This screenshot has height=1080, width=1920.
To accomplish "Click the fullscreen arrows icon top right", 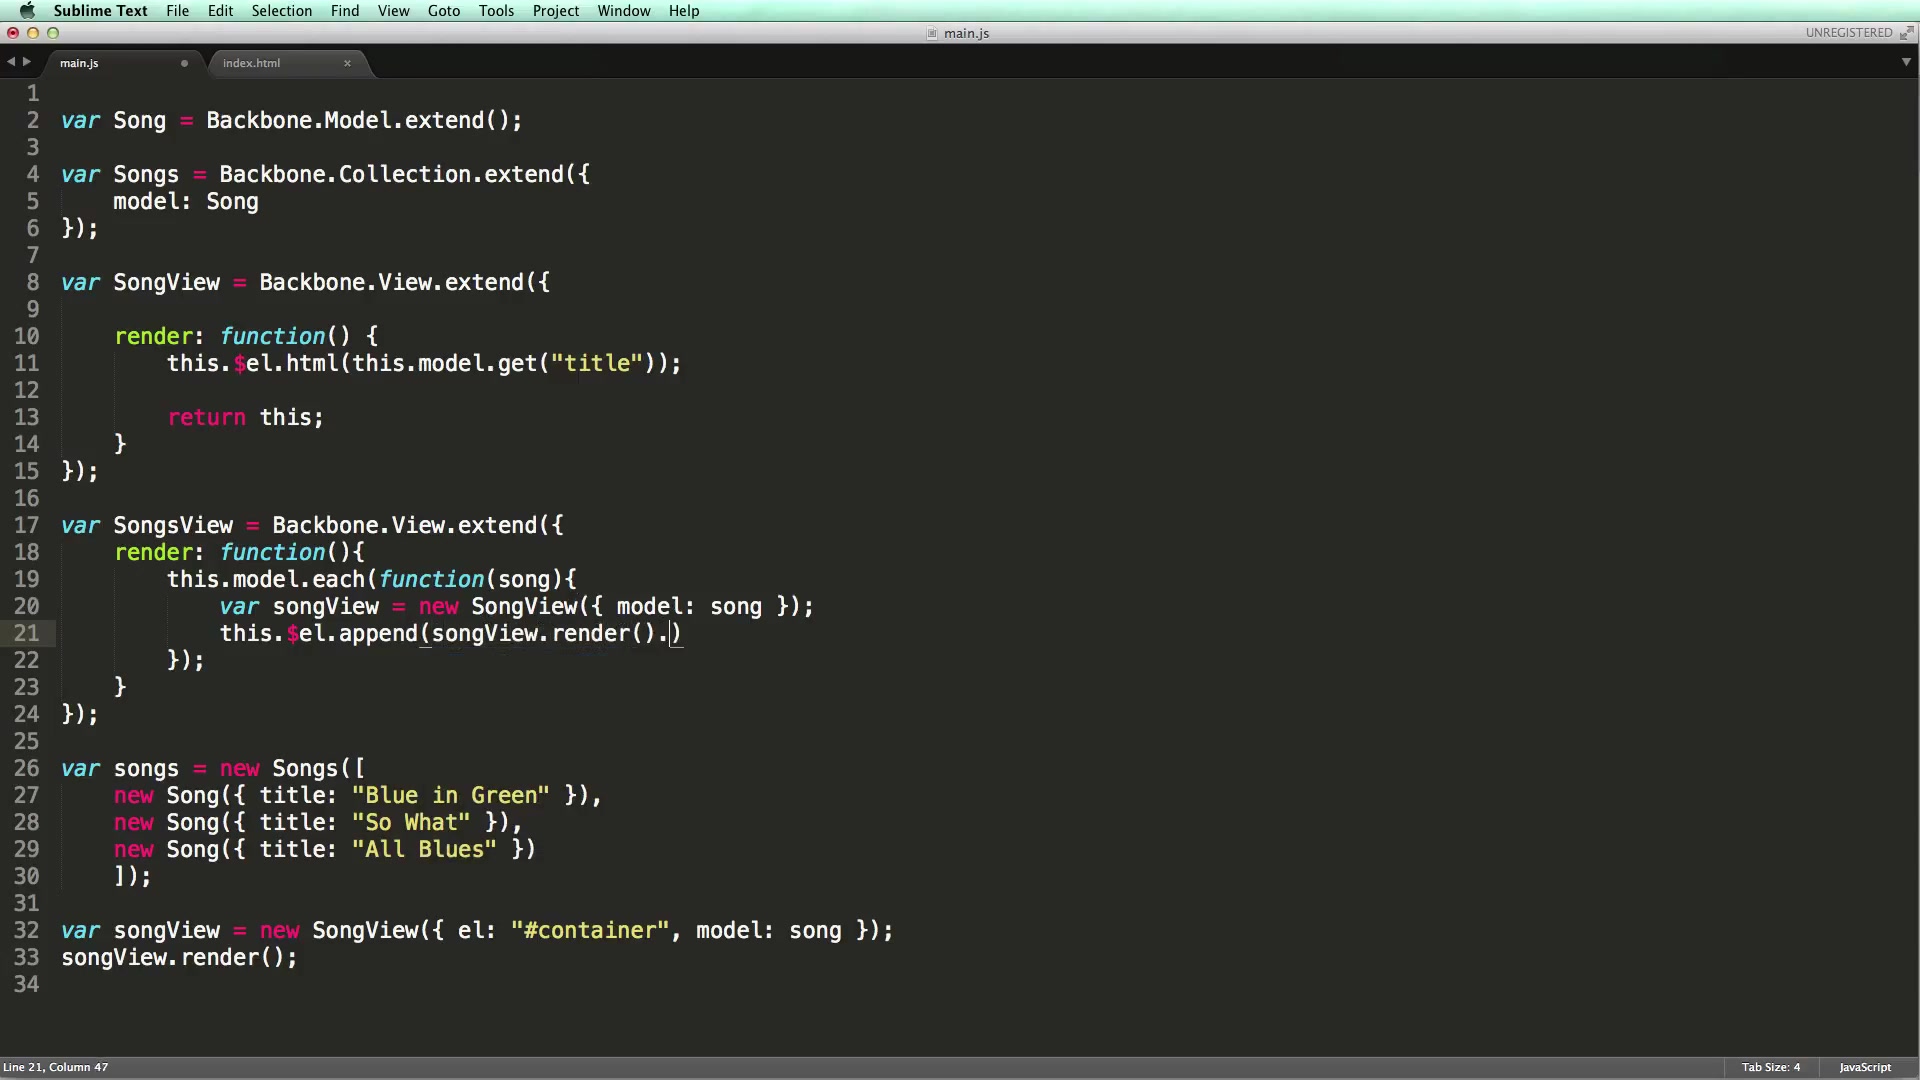I will click(1906, 33).
